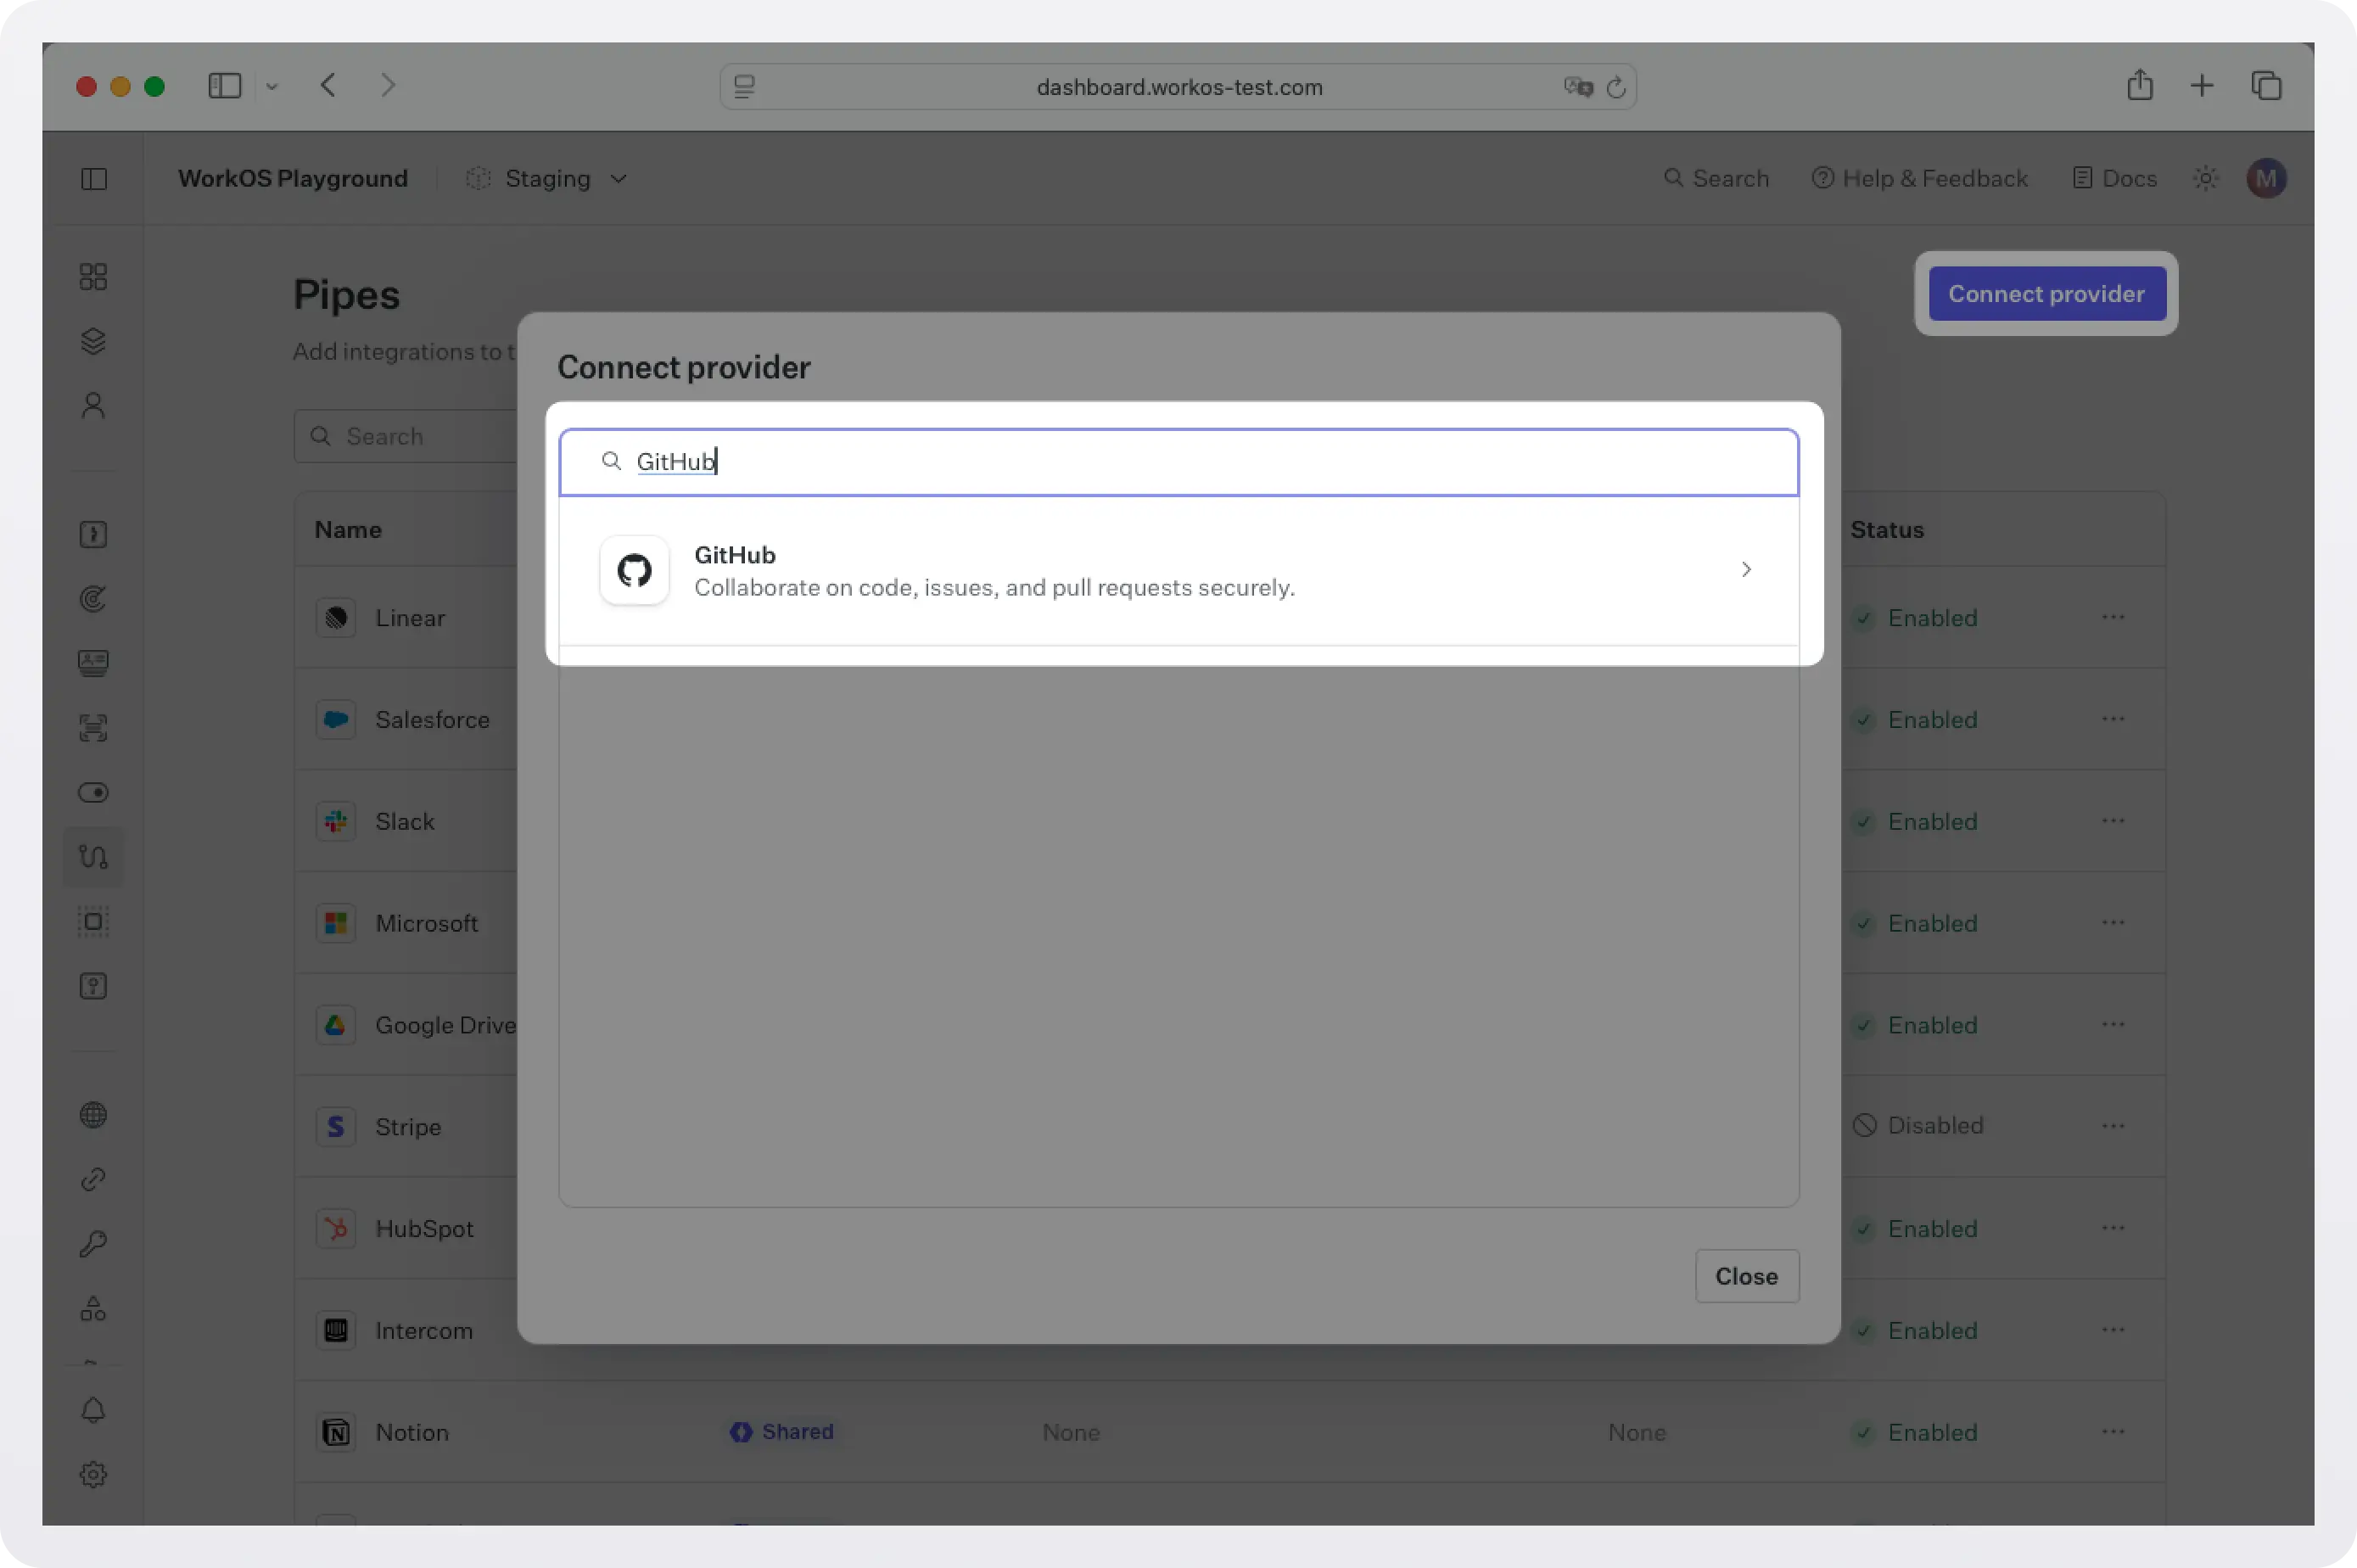Open the globe section in the sidebar

[93, 1115]
